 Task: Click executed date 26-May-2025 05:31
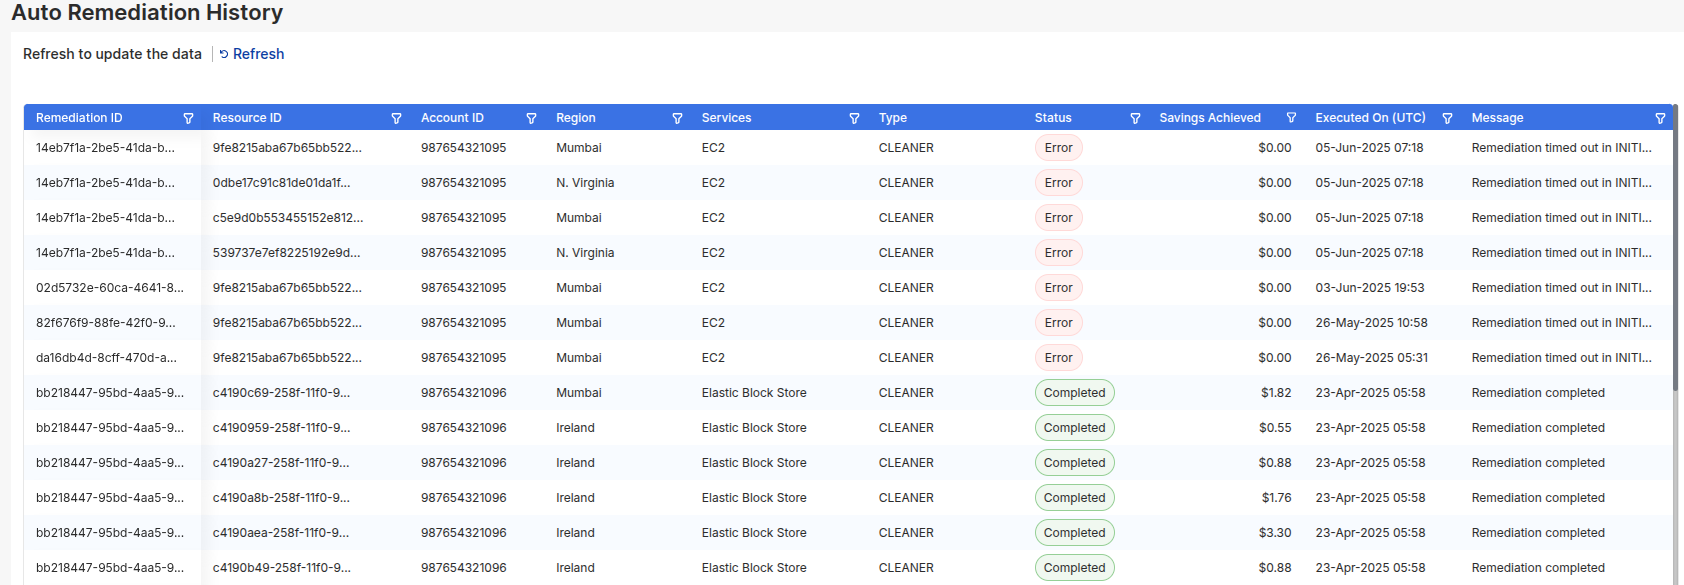tap(1371, 358)
